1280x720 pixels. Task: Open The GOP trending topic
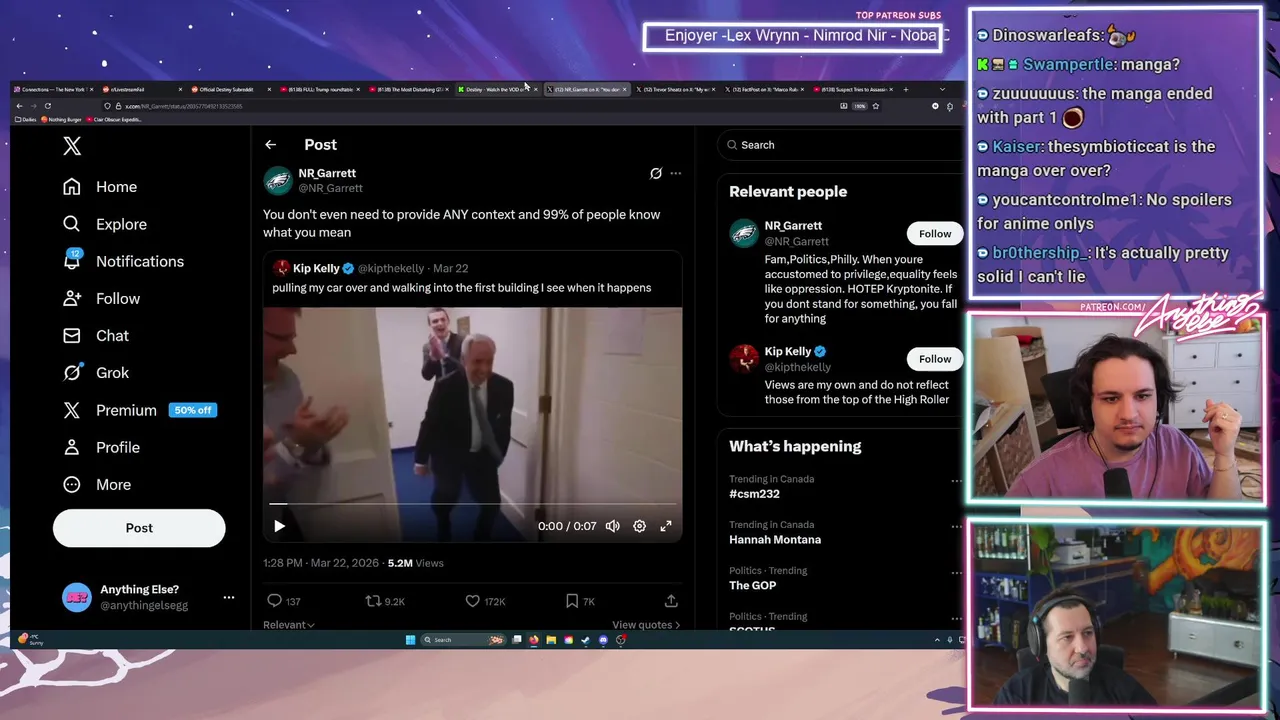click(x=752, y=586)
